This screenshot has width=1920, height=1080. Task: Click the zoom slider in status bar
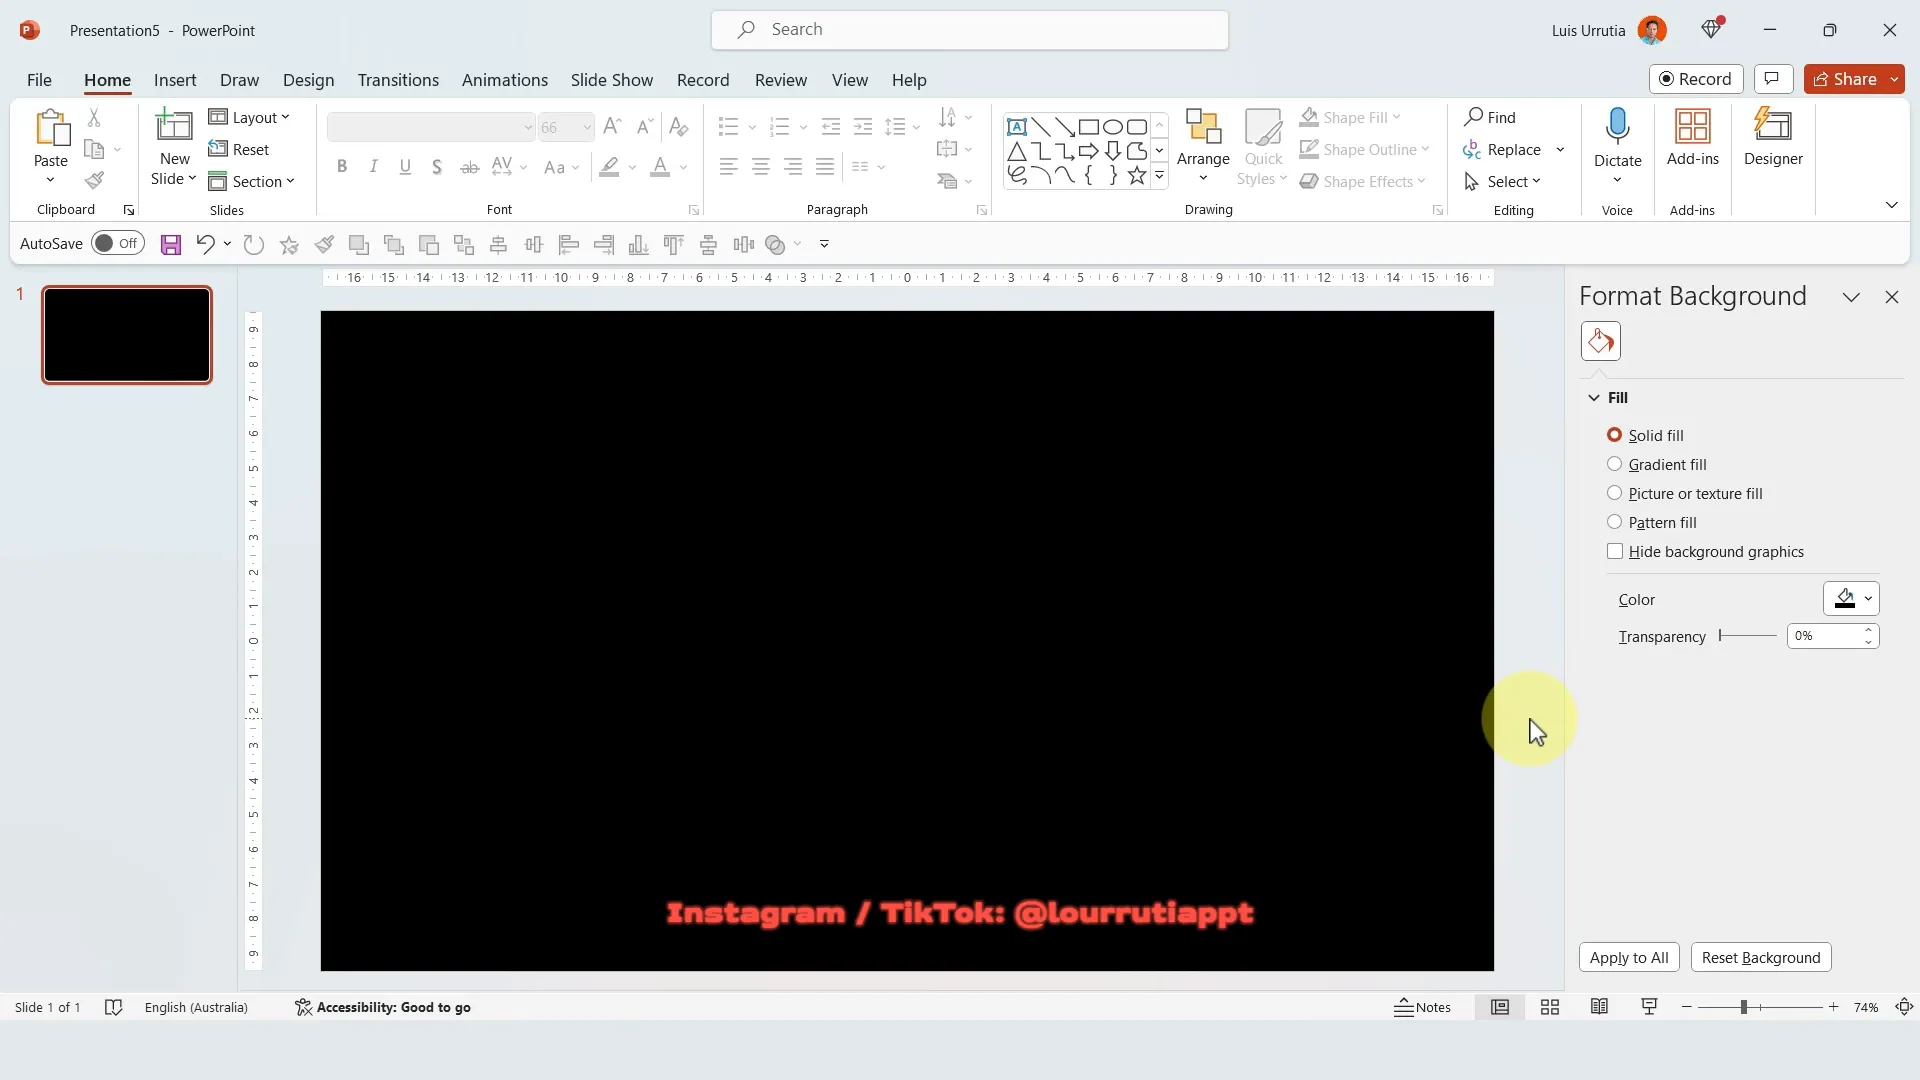[x=1760, y=1007]
